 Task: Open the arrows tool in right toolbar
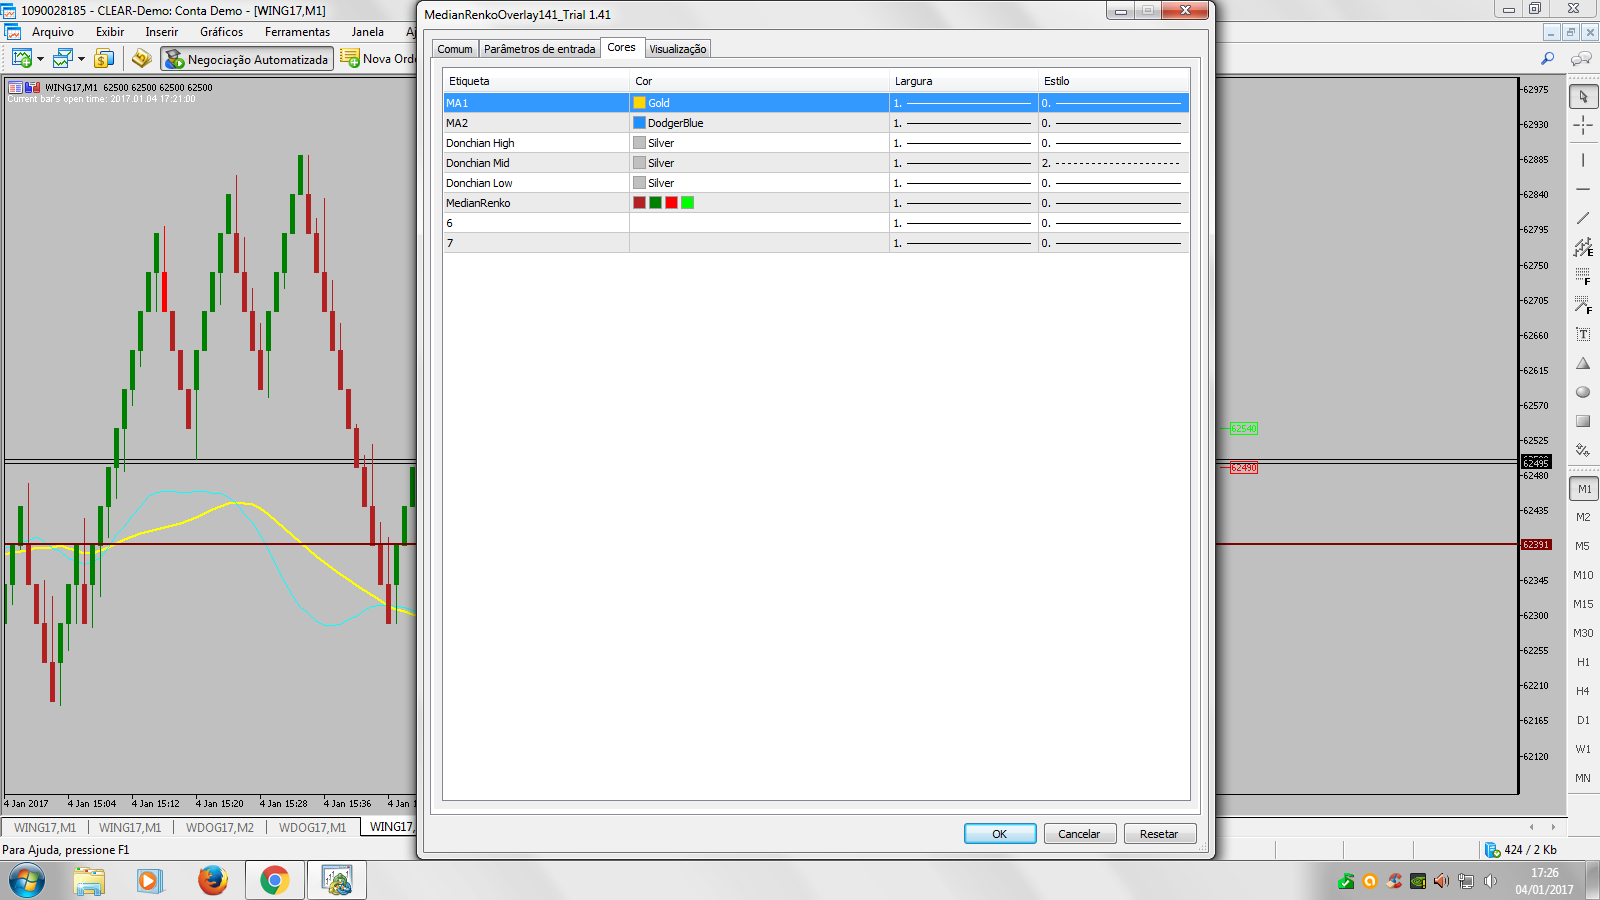1583,450
